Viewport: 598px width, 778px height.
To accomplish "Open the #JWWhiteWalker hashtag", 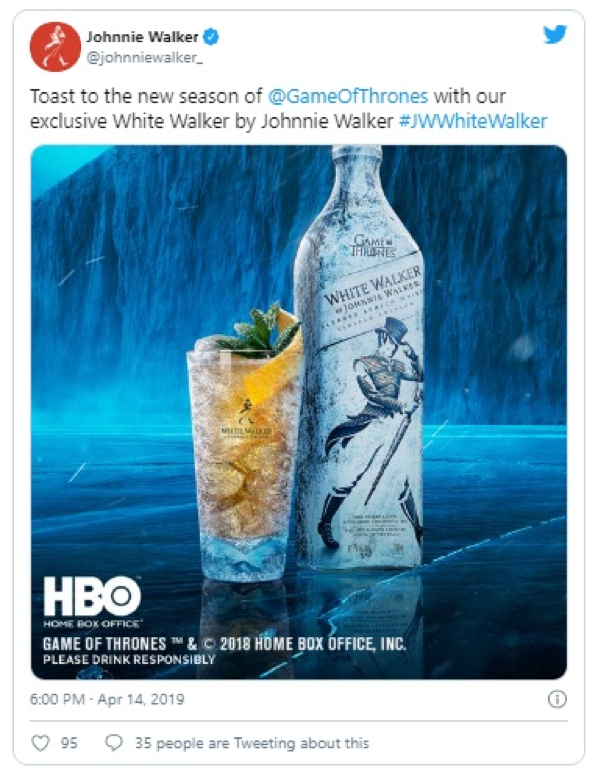I will 473,121.
